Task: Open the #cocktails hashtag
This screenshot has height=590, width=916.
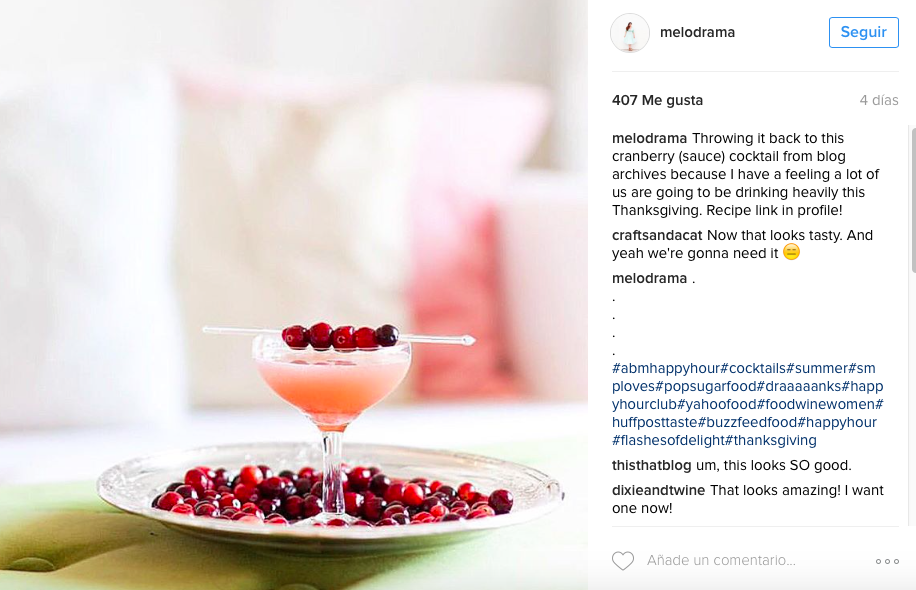Action: click(x=753, y=368)
